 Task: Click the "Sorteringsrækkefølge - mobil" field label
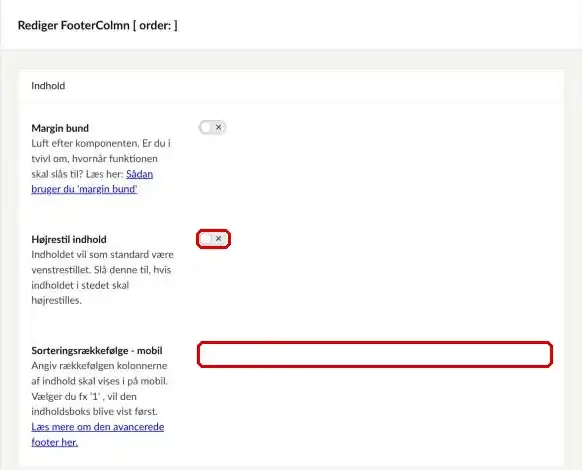(x=97, y=350)
